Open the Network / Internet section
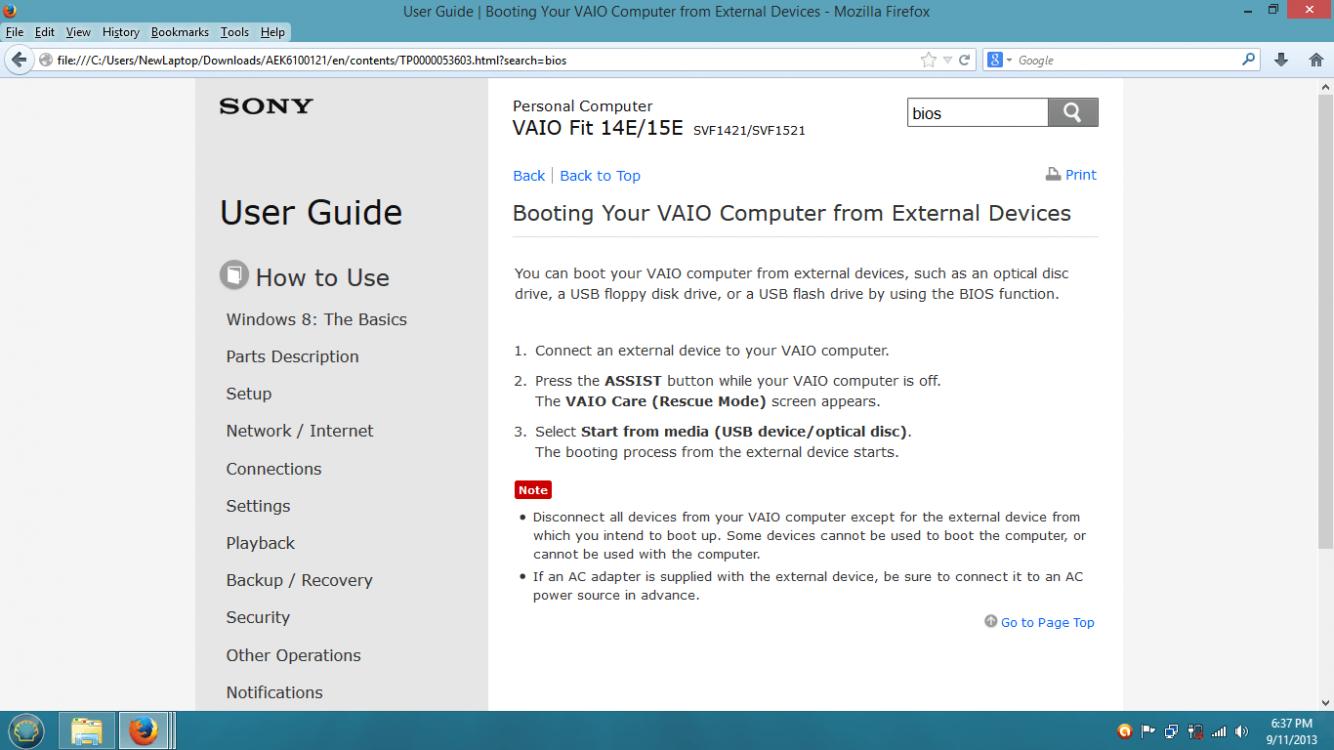This screenshot has width=1334, height=750. (x=300, y=431)
